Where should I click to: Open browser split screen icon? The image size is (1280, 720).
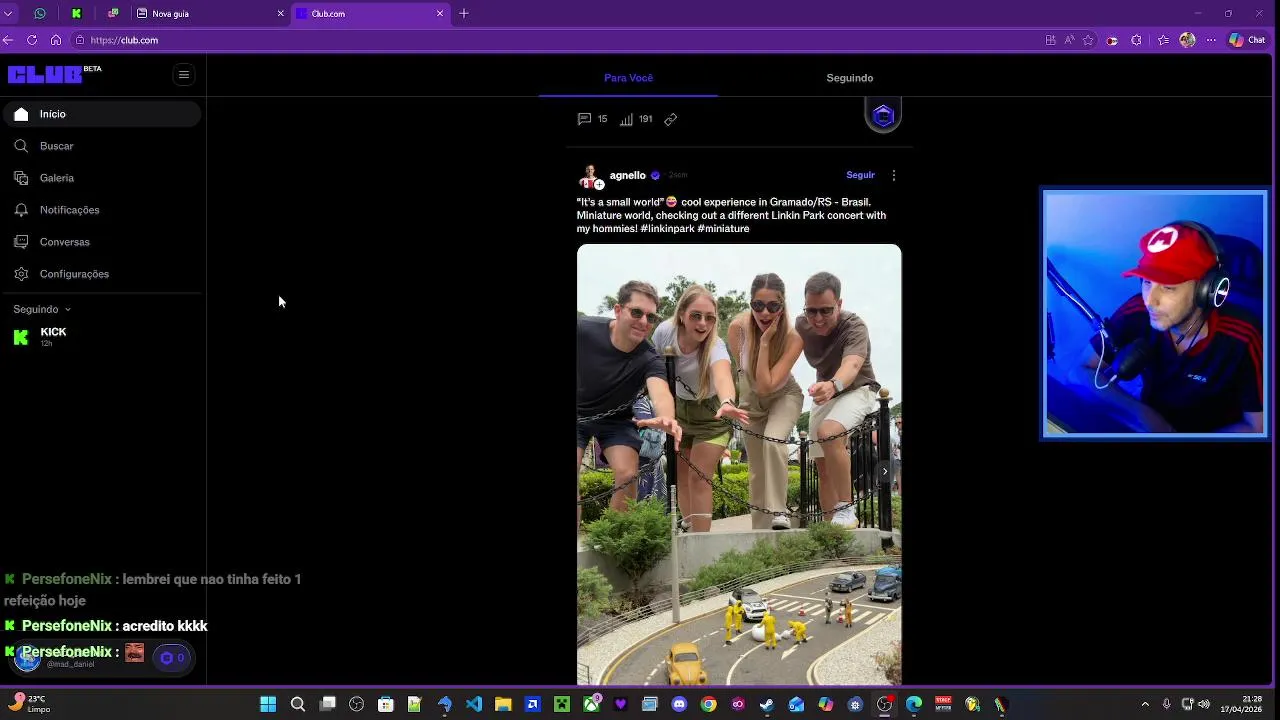tap(1050, 40)
